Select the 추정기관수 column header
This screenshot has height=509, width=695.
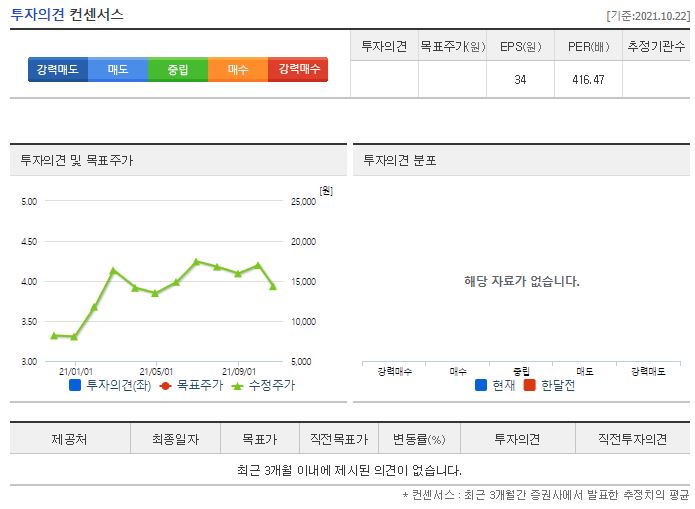point(656,46)
